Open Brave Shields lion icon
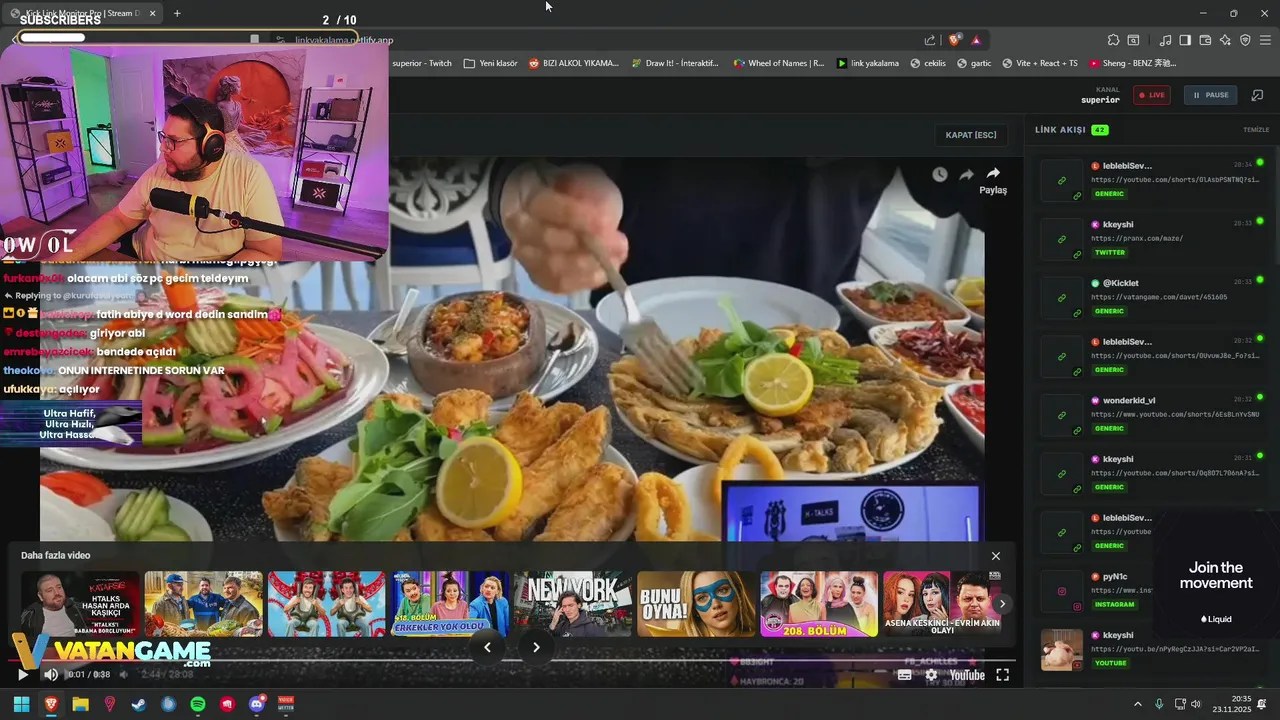The width and height of the screenshot is (1280, 720). 954,40
